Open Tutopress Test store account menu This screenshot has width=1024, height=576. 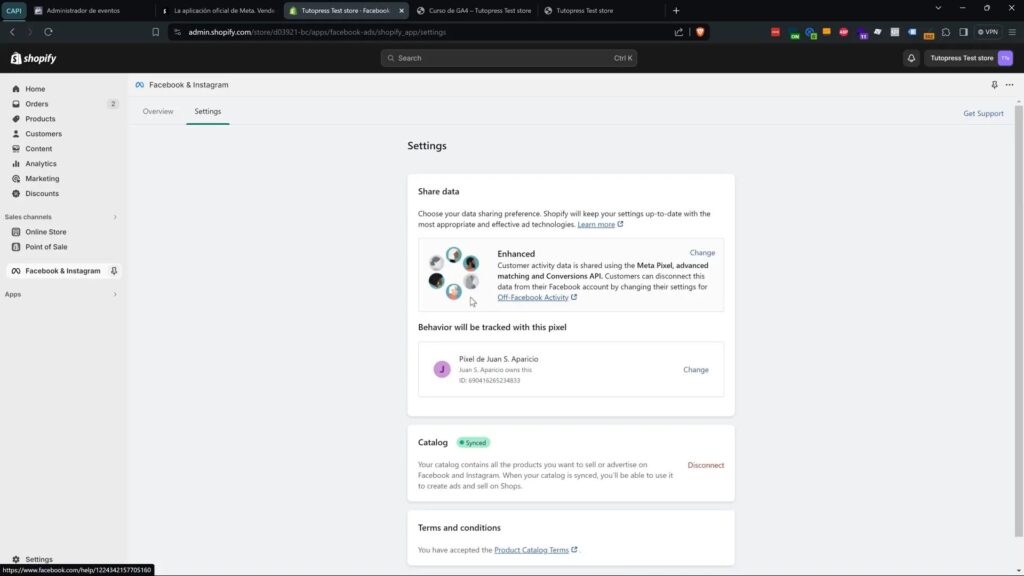[970, 58]
